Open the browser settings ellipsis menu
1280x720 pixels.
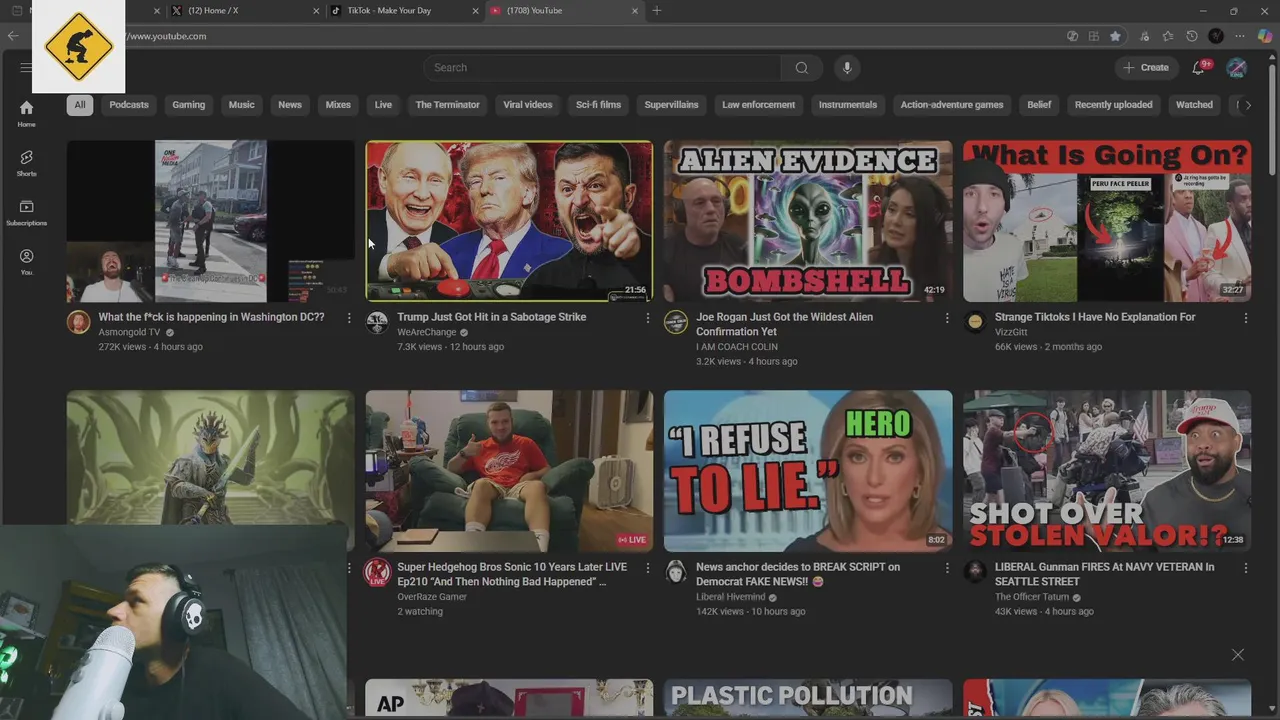1240,36
